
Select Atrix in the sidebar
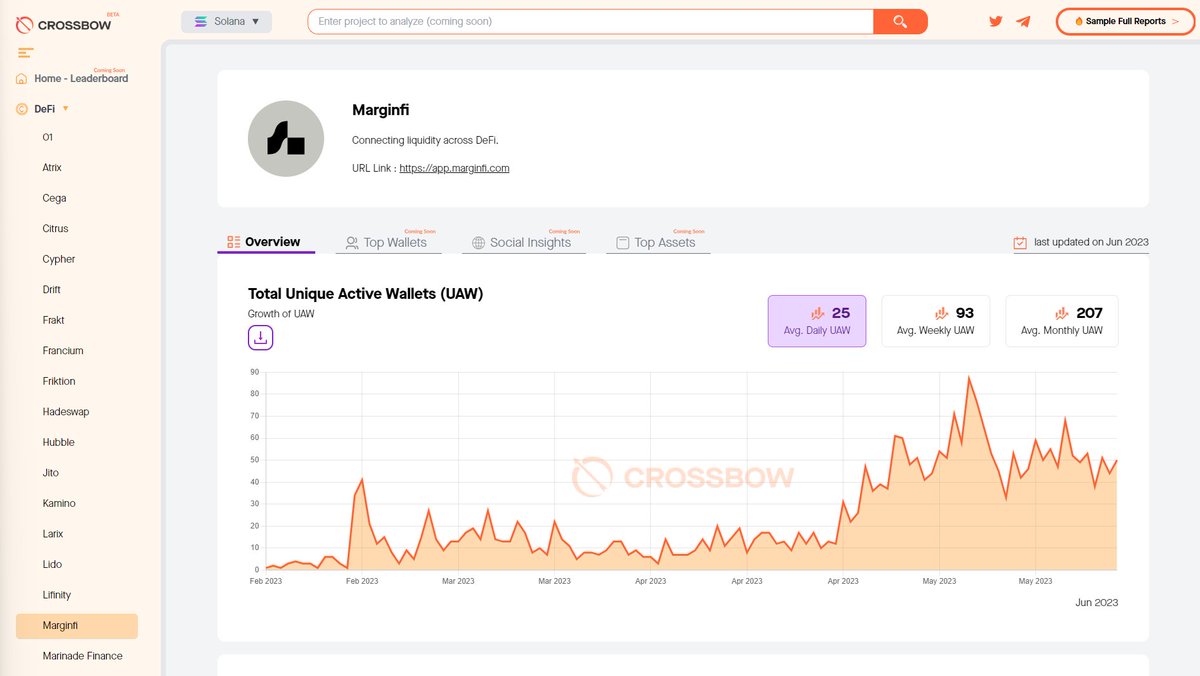pyautogui.click(x=52, y=168)
